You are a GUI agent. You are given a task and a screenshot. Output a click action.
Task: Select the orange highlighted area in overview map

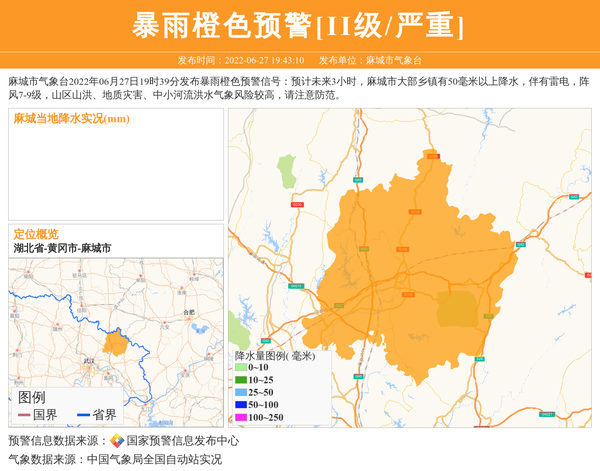tap(115, 344)
